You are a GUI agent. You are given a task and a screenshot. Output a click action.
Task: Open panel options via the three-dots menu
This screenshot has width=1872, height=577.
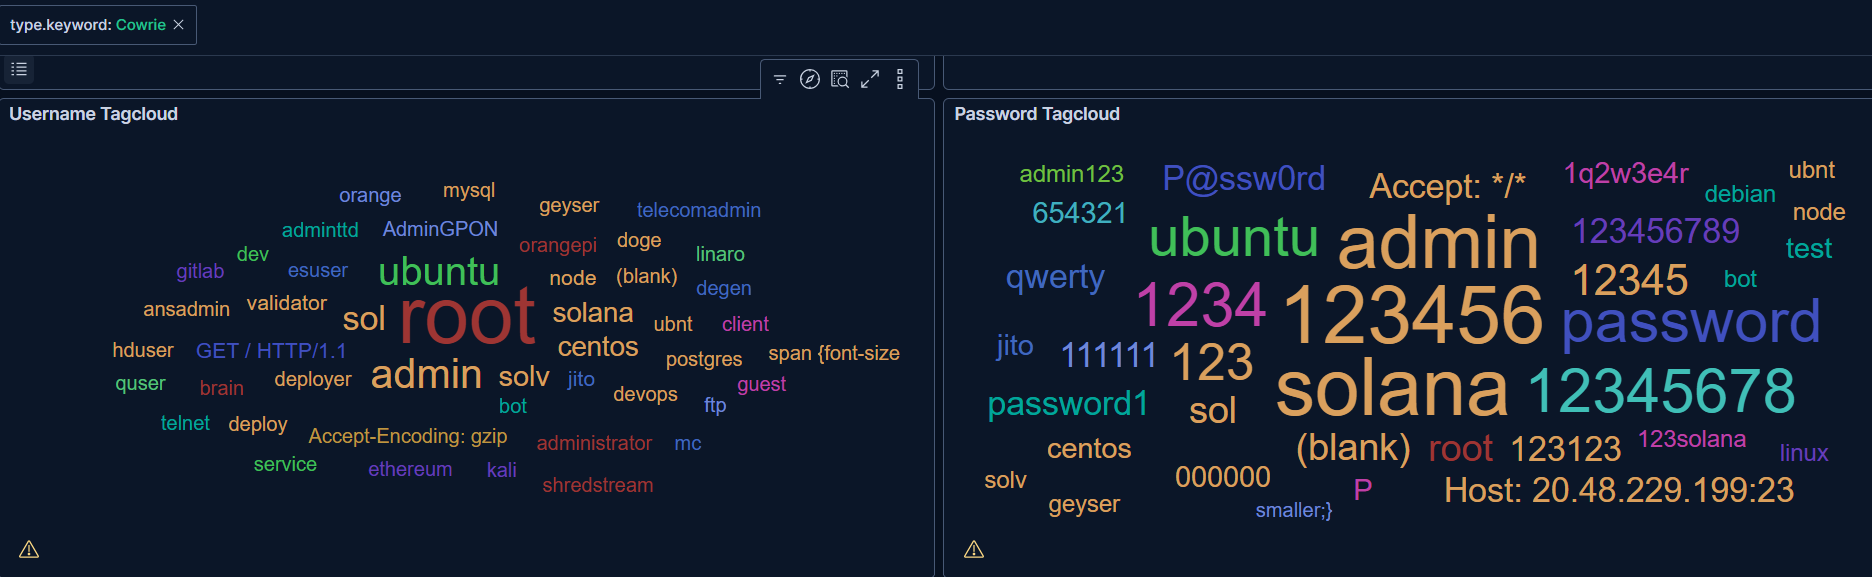pos(899,79)
